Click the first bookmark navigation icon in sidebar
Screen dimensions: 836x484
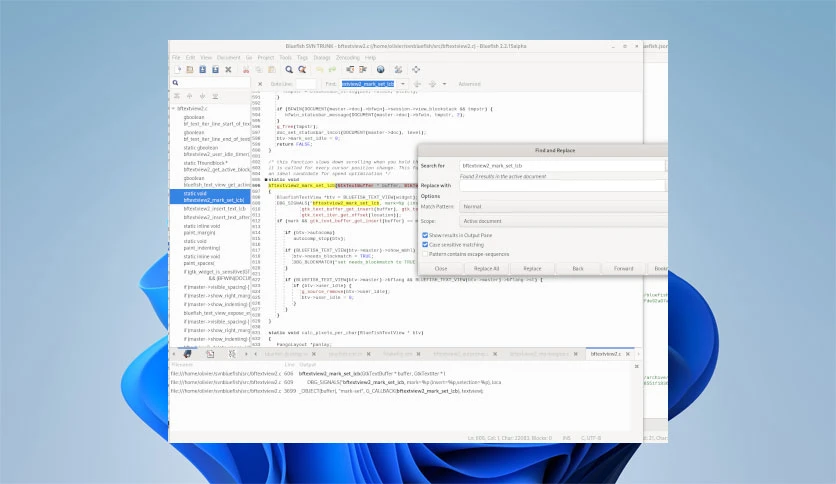[176, 96]
